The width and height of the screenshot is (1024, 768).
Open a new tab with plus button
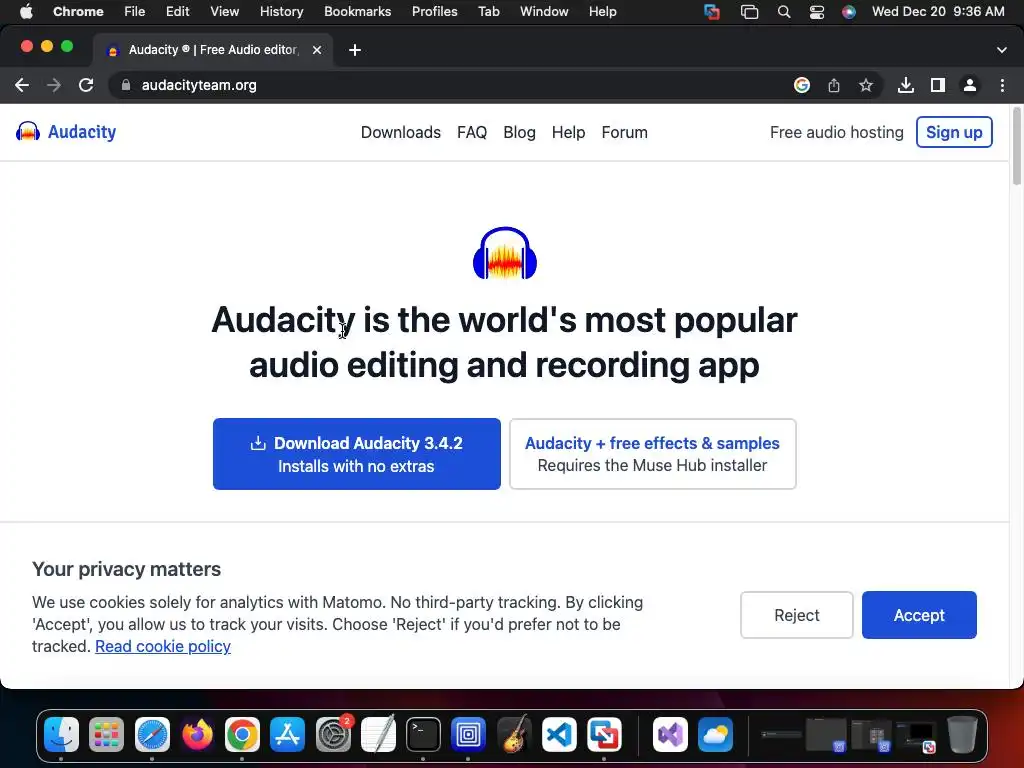click(x=355, y=50)
